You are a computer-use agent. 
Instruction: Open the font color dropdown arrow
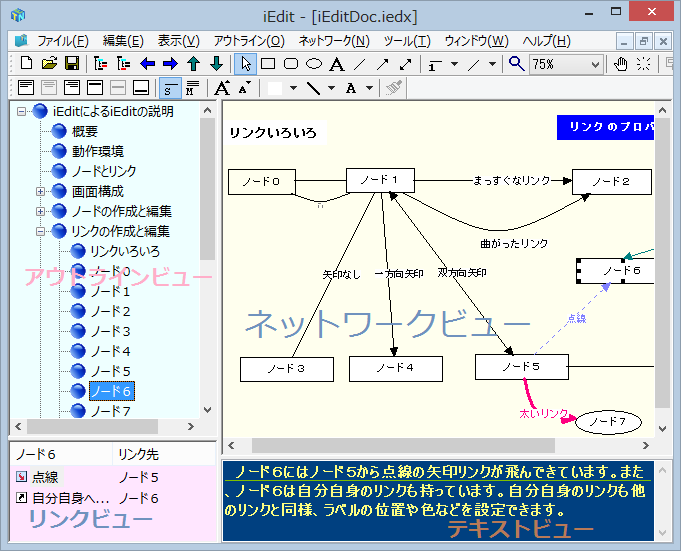[369, 88]
